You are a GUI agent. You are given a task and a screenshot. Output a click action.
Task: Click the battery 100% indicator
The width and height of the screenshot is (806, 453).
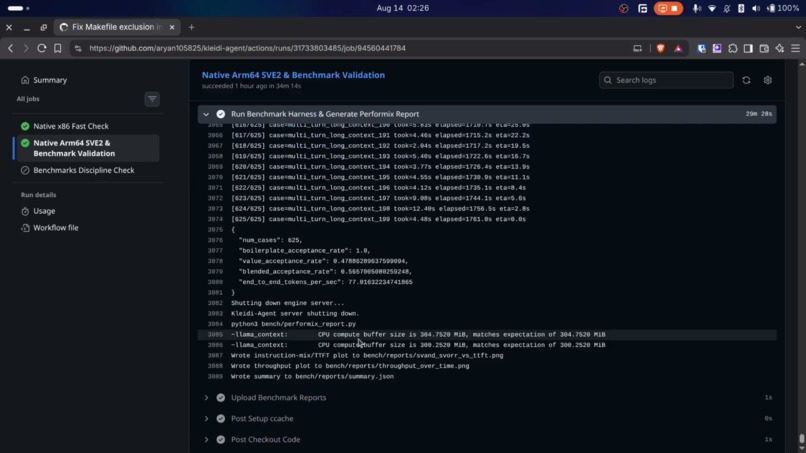(x=783, y=8)
